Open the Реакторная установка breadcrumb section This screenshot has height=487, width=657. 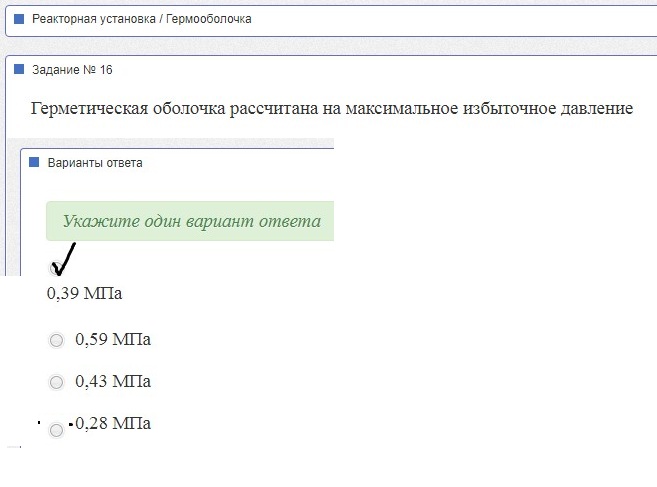[94, 19]
